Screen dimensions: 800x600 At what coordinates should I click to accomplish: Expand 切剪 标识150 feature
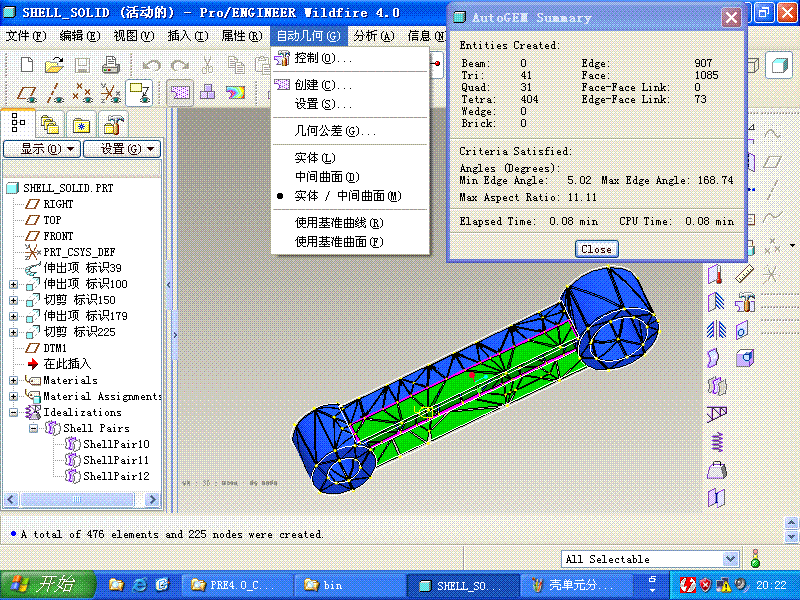pos(13,301)
